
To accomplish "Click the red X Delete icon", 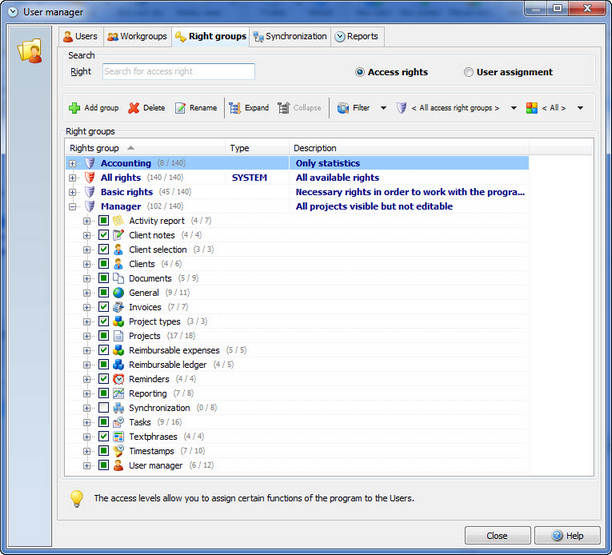I will [x=133, y=108].
